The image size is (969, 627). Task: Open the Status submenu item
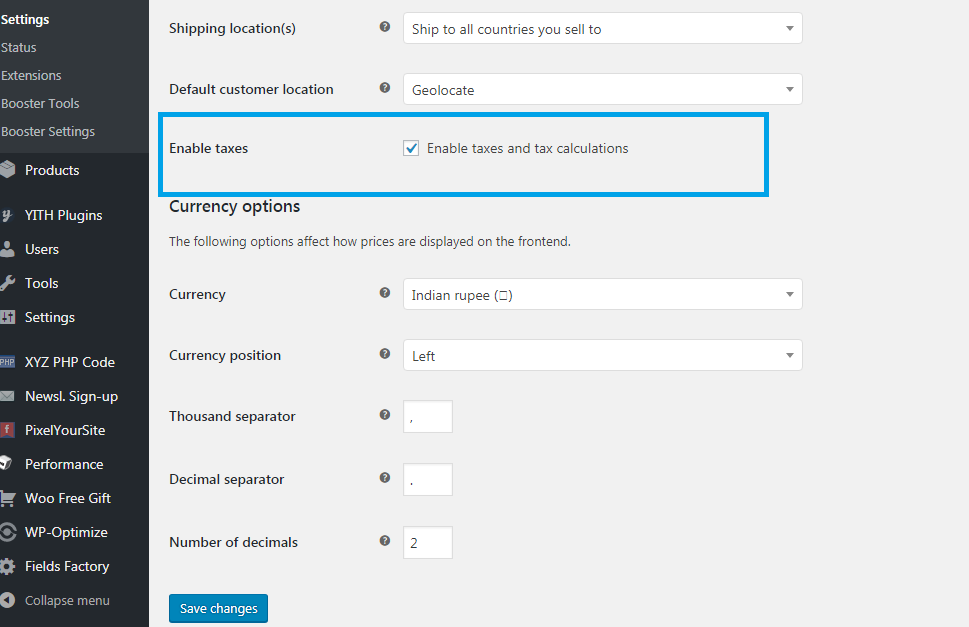(19, 48)
